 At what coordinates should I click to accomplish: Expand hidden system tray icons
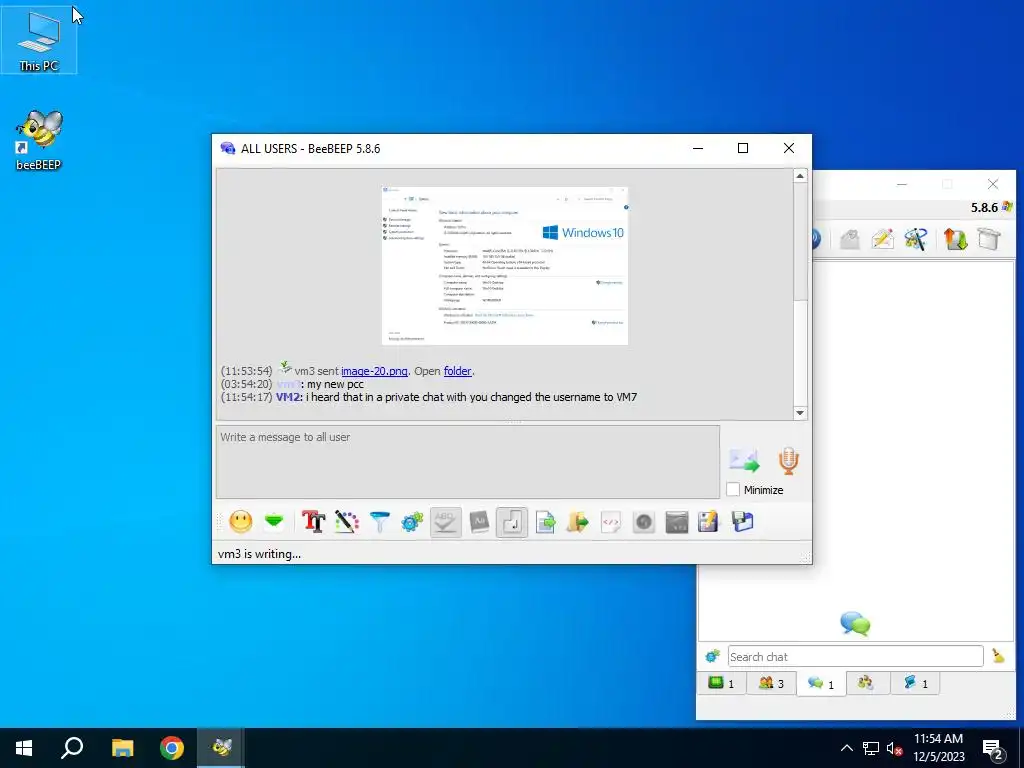(846, 748)
